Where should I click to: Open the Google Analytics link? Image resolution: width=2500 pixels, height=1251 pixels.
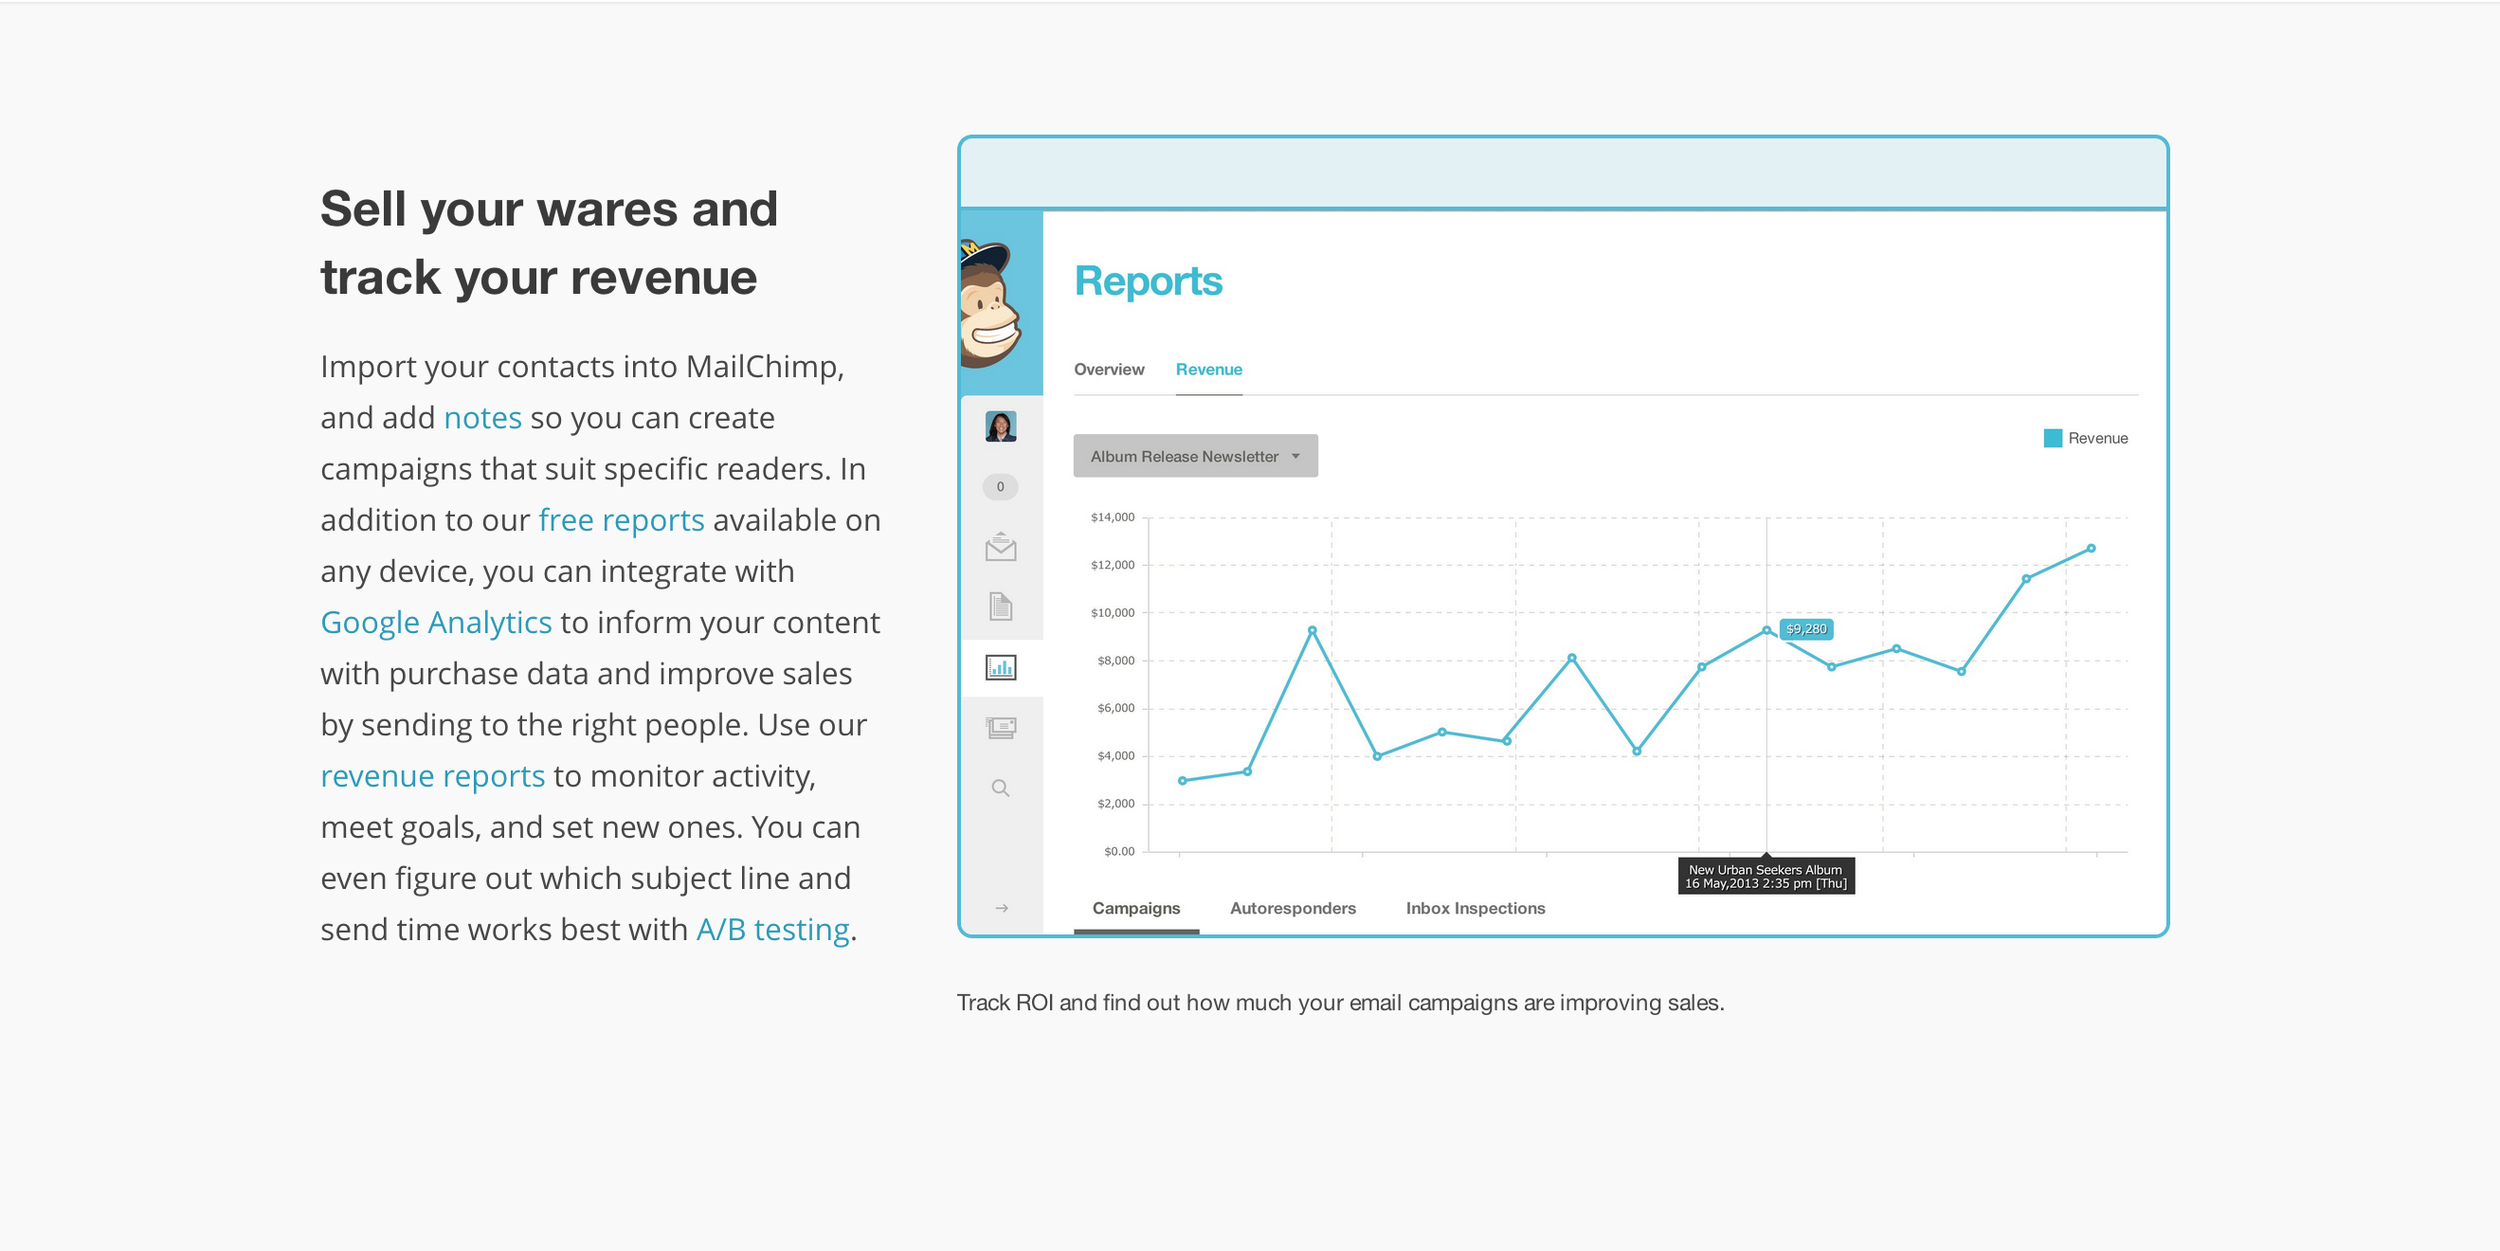click(x=436, y=623)
